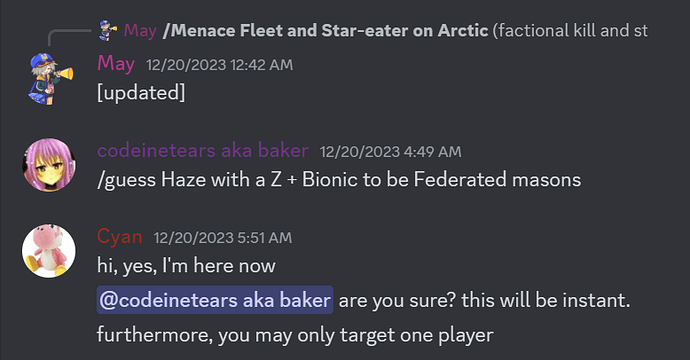Click truncated reply text (factional kill and st
Viewport: 690px width, 360px height.
tap(570, 30)
